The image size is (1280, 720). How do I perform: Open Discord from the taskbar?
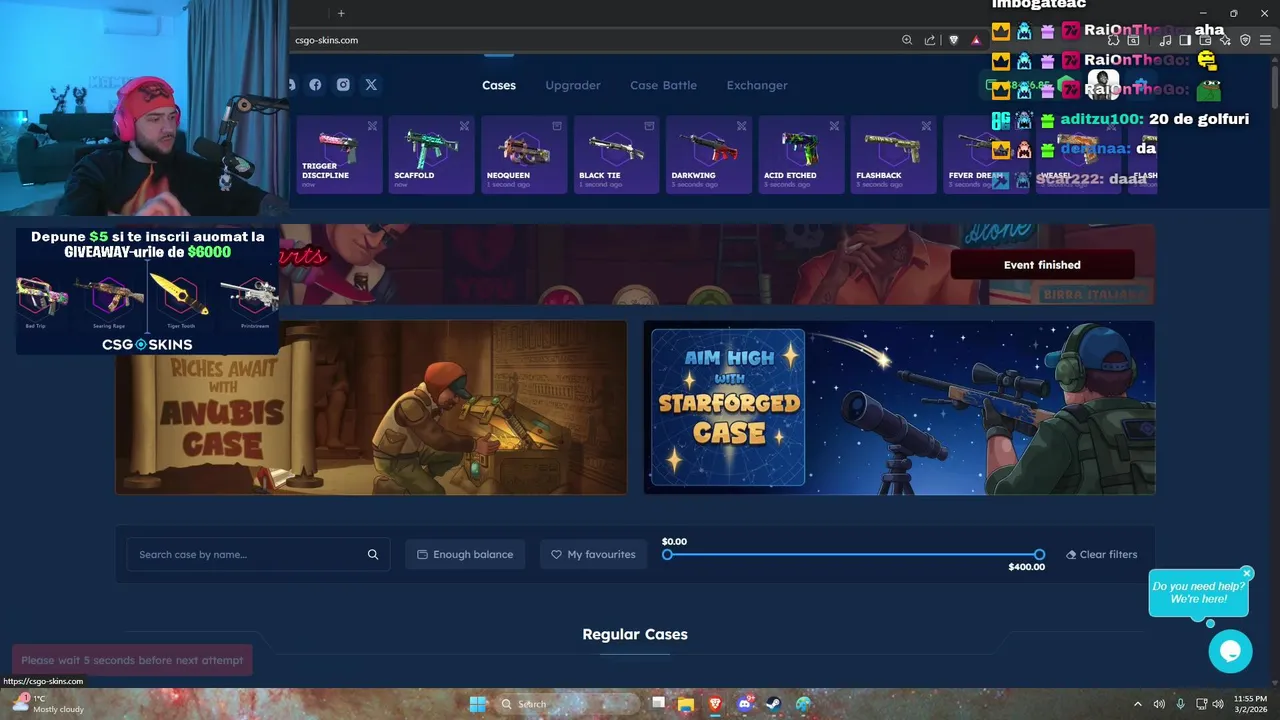pos(744,704)
